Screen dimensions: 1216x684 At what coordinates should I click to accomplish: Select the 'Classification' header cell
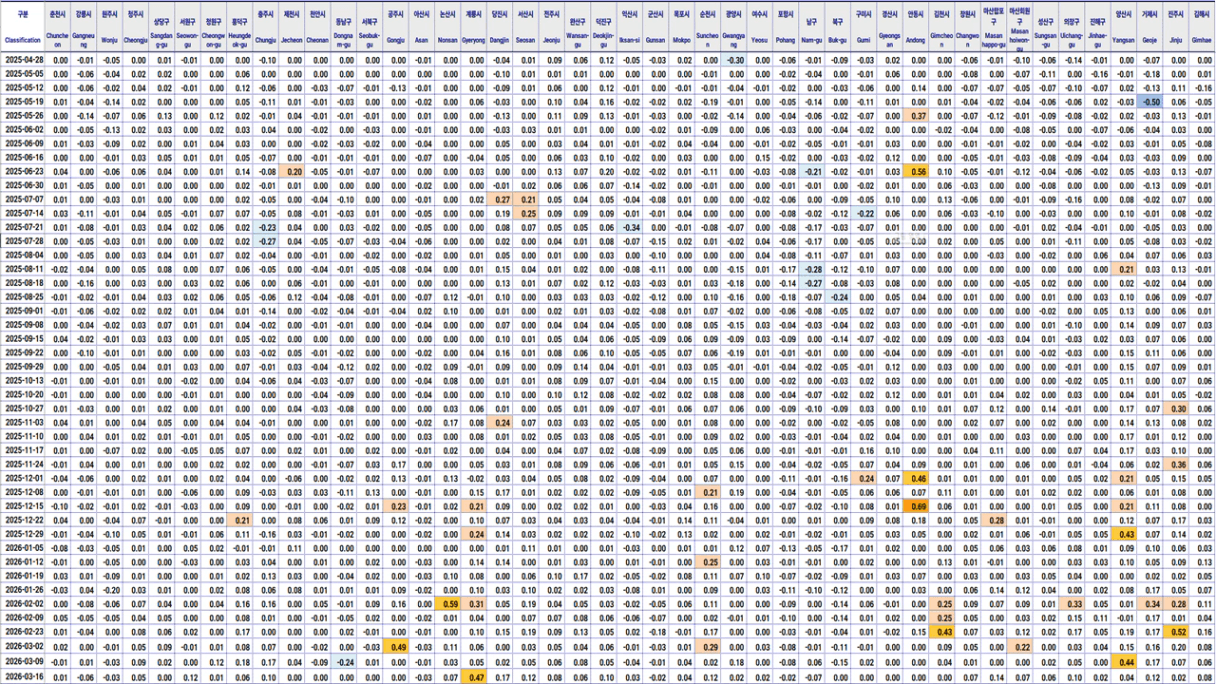23,28
